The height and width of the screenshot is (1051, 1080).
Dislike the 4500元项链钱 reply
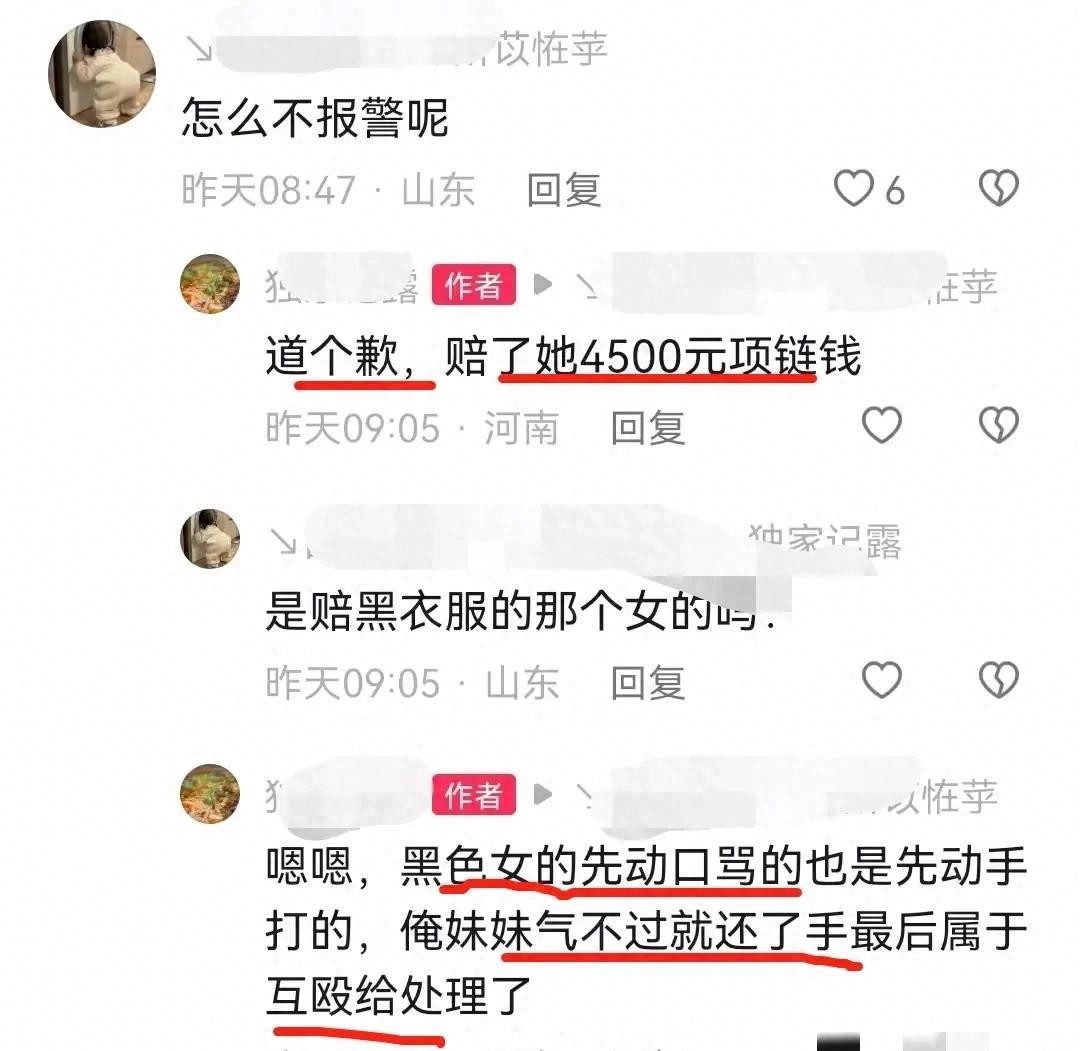(999, 425)
